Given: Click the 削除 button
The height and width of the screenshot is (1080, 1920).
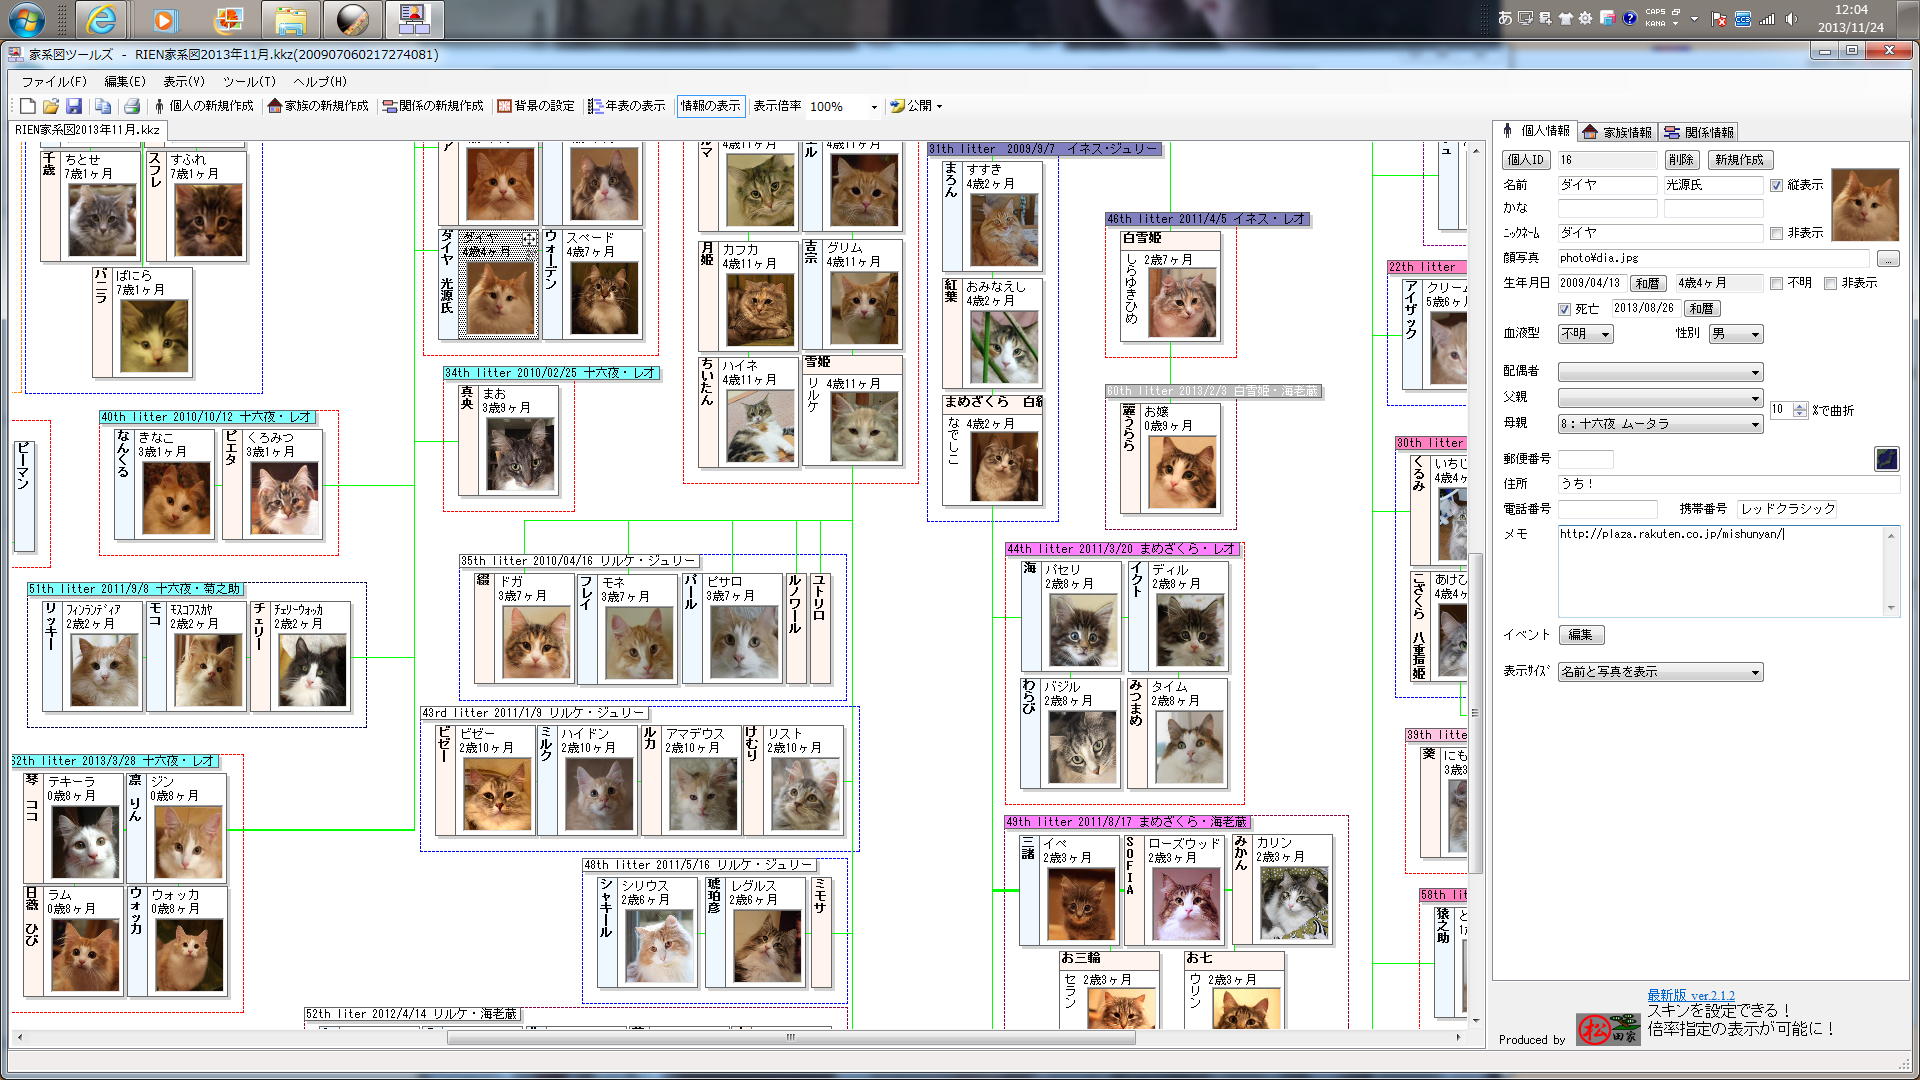Looking at the screenshot, I should (1680, 160).
